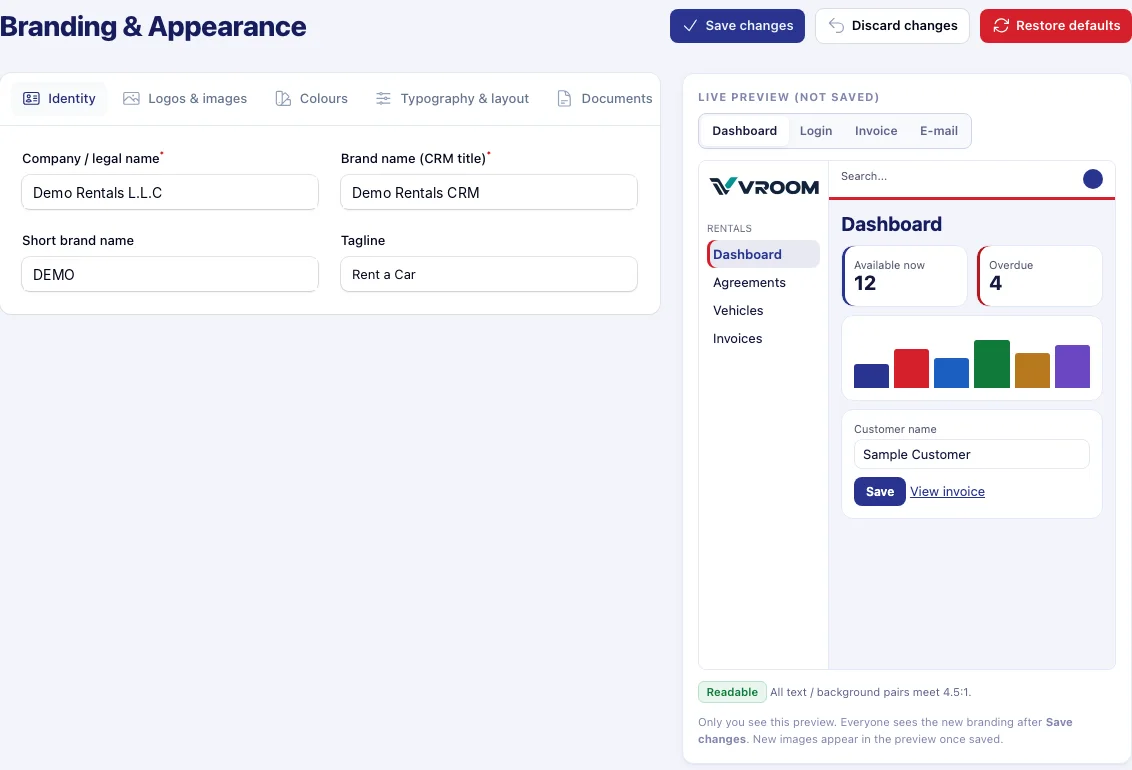Click the round user avatar in preview

tap(1092, 179)
